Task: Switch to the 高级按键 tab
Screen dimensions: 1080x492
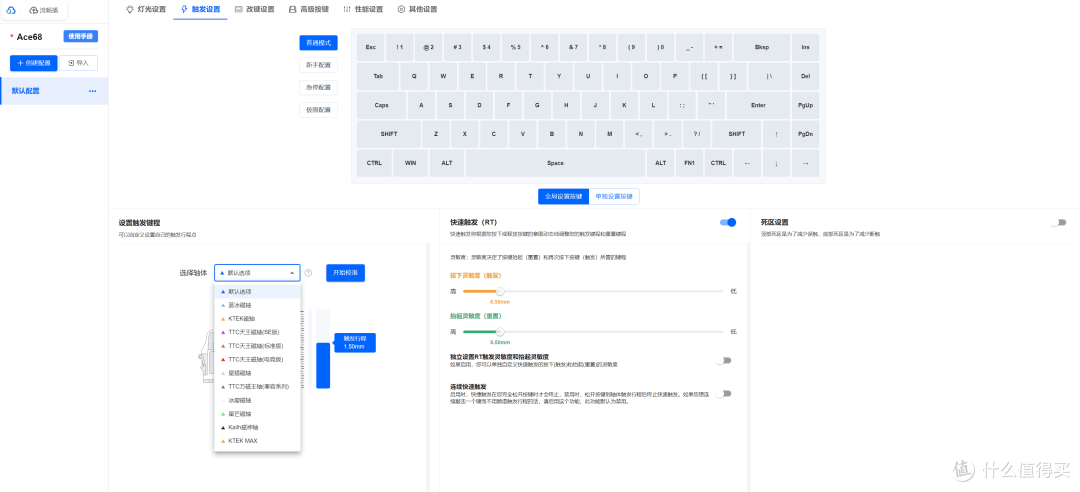Action: (x=309, y=10)
